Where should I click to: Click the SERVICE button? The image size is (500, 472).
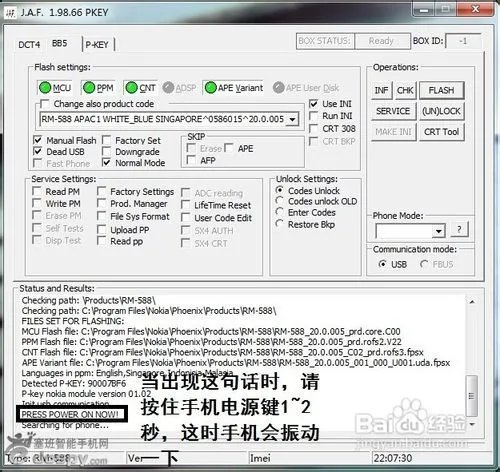[x=393, y=111]
